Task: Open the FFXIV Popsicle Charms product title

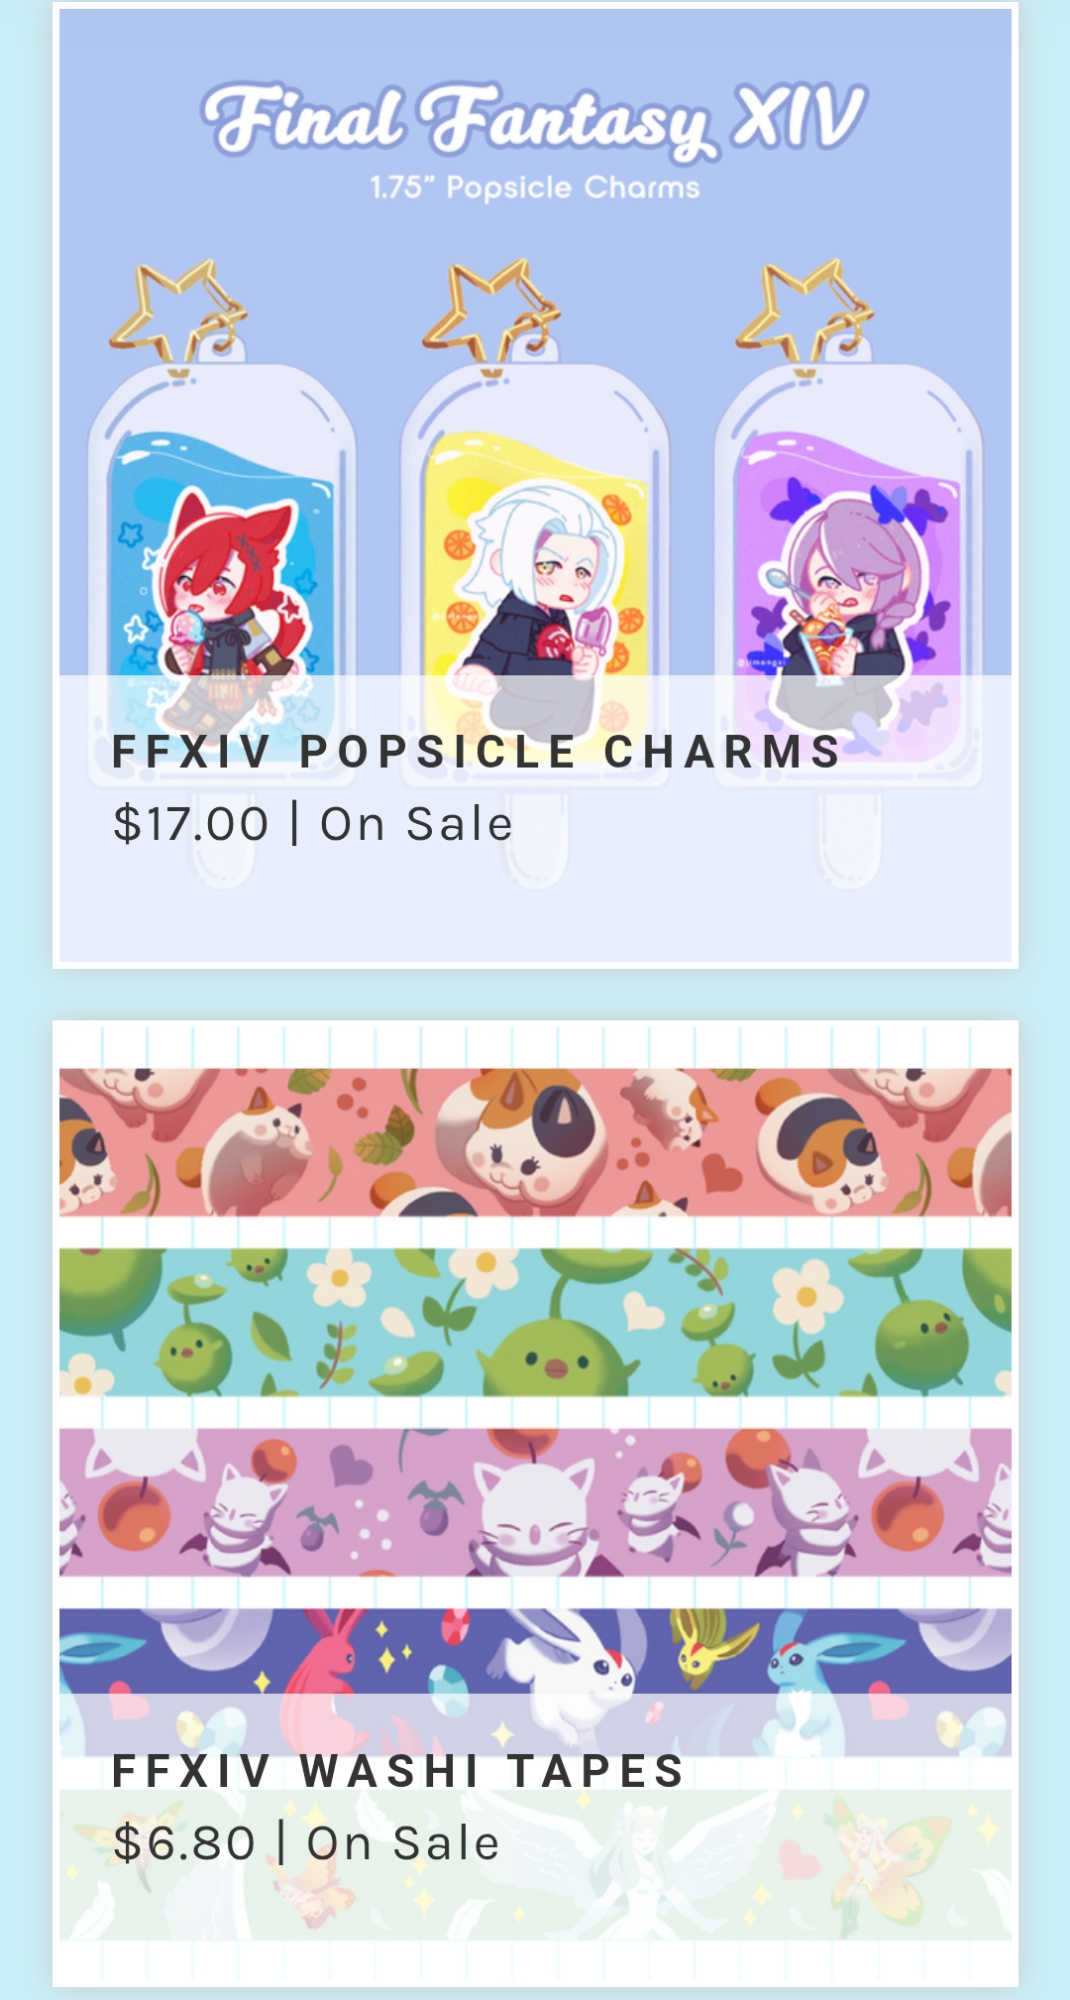Action: (x=476, y=752)
